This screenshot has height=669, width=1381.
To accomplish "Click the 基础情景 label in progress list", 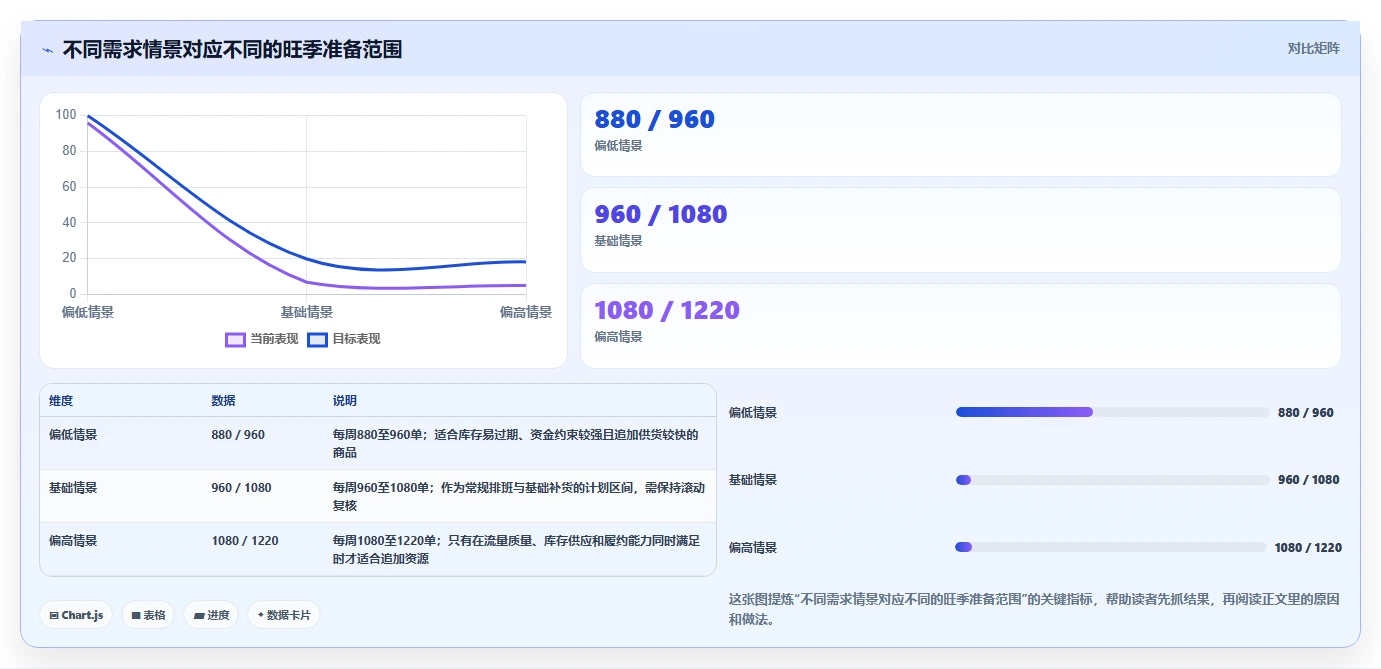I will point(753,480).
